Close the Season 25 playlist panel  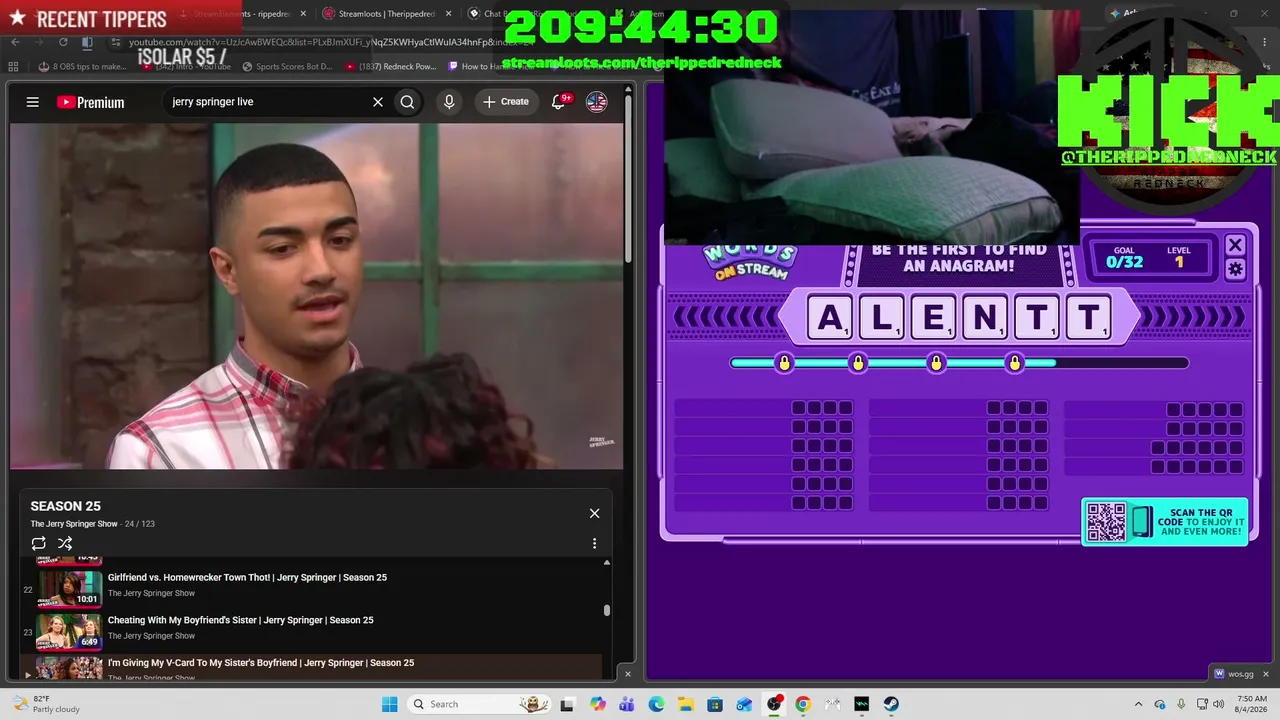[594, 513]
